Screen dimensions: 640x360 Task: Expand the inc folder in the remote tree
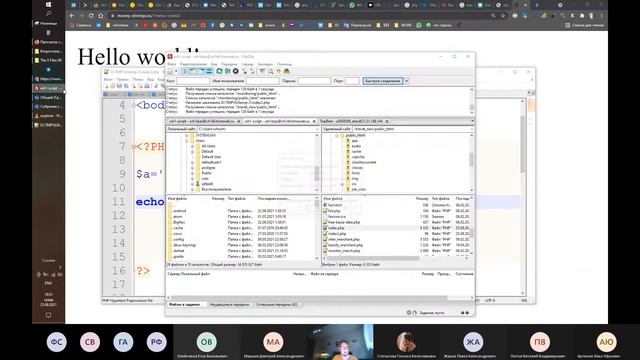tap(342, 184)
